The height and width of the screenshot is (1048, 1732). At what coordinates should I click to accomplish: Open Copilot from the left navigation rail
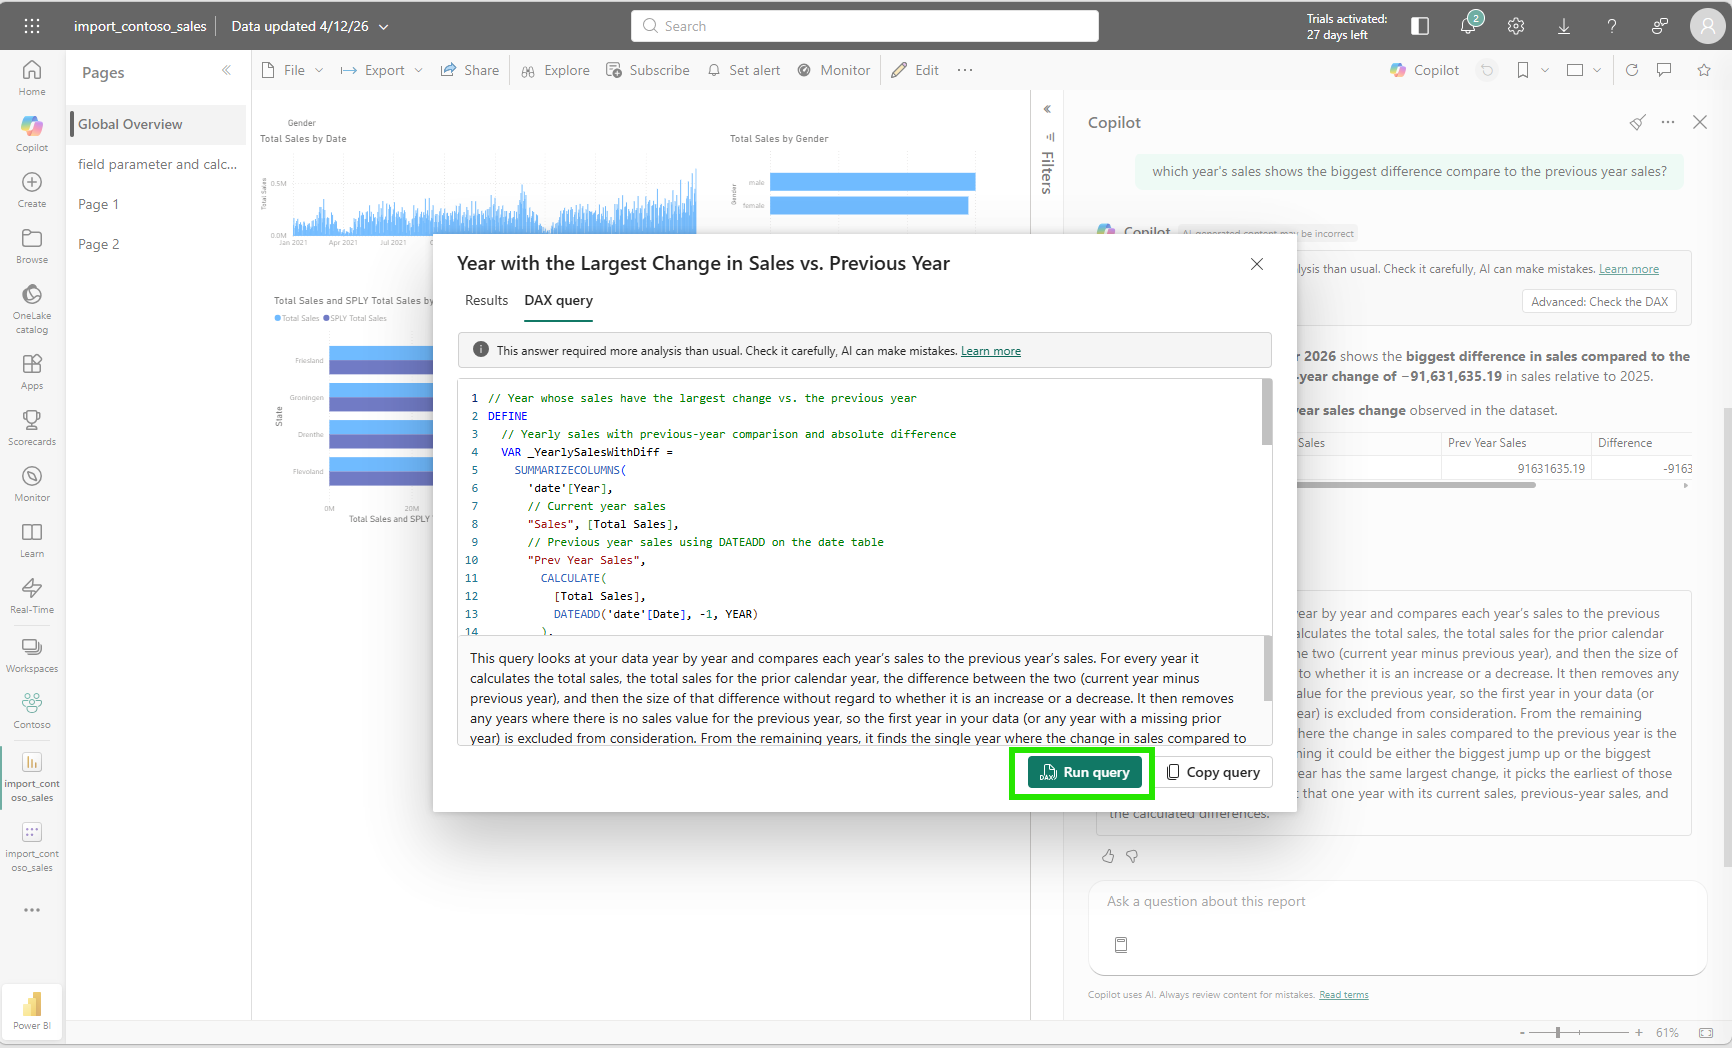[32, 133]
